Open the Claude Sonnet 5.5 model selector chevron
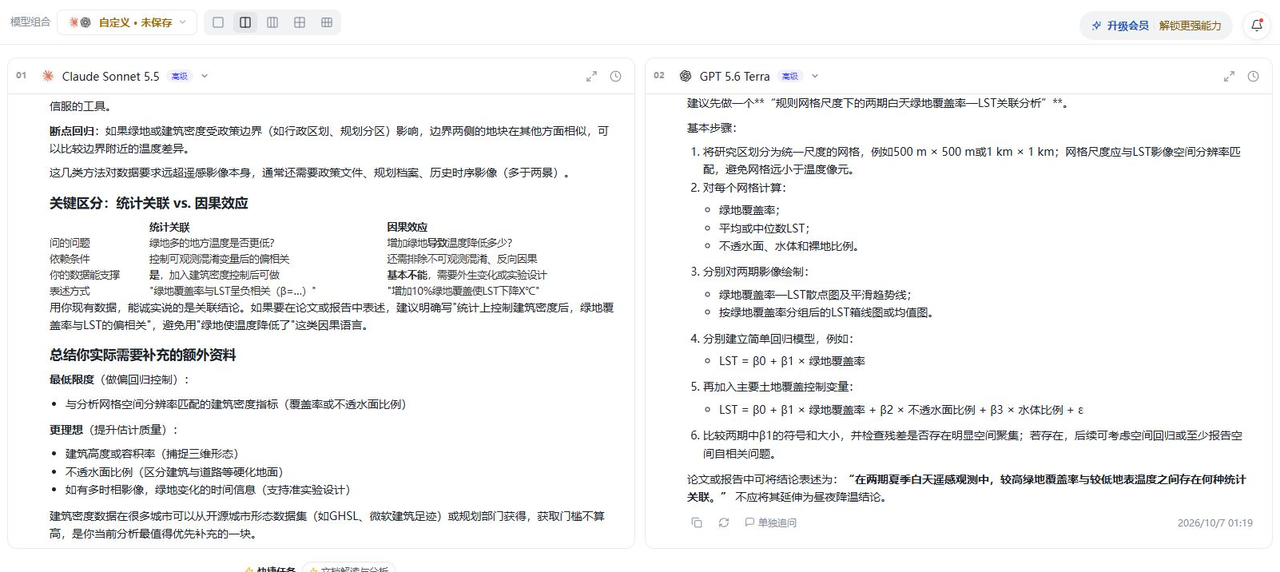The width and height of the screenshot is (1280, 572). 205,76
